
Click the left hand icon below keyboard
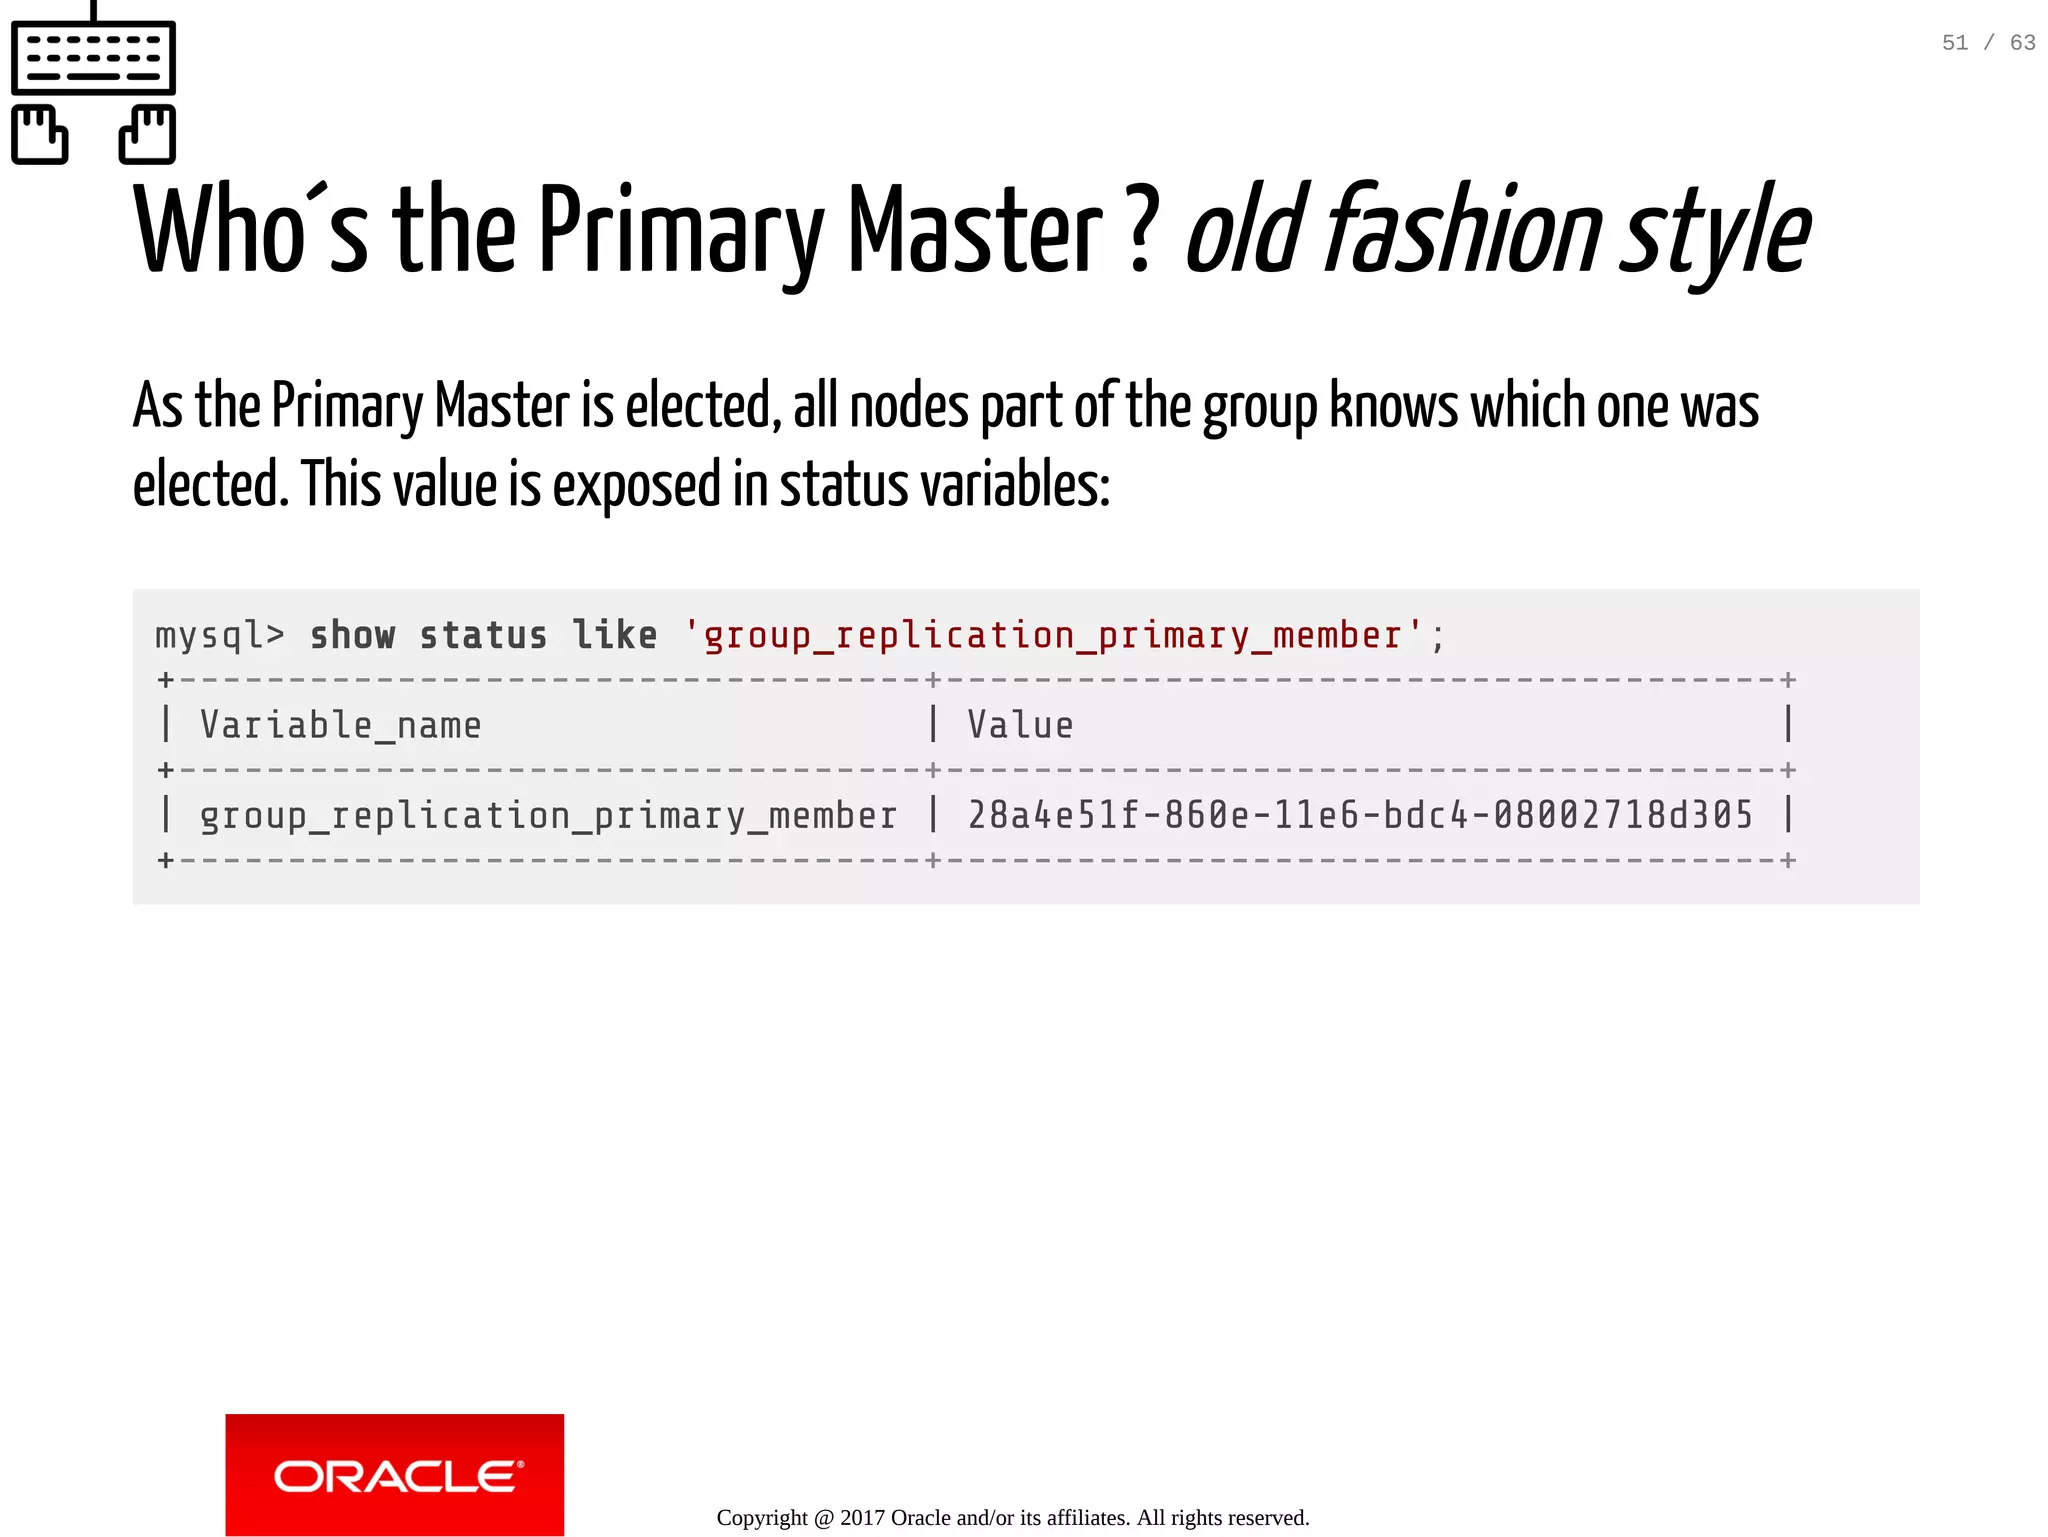click(40, 134)
